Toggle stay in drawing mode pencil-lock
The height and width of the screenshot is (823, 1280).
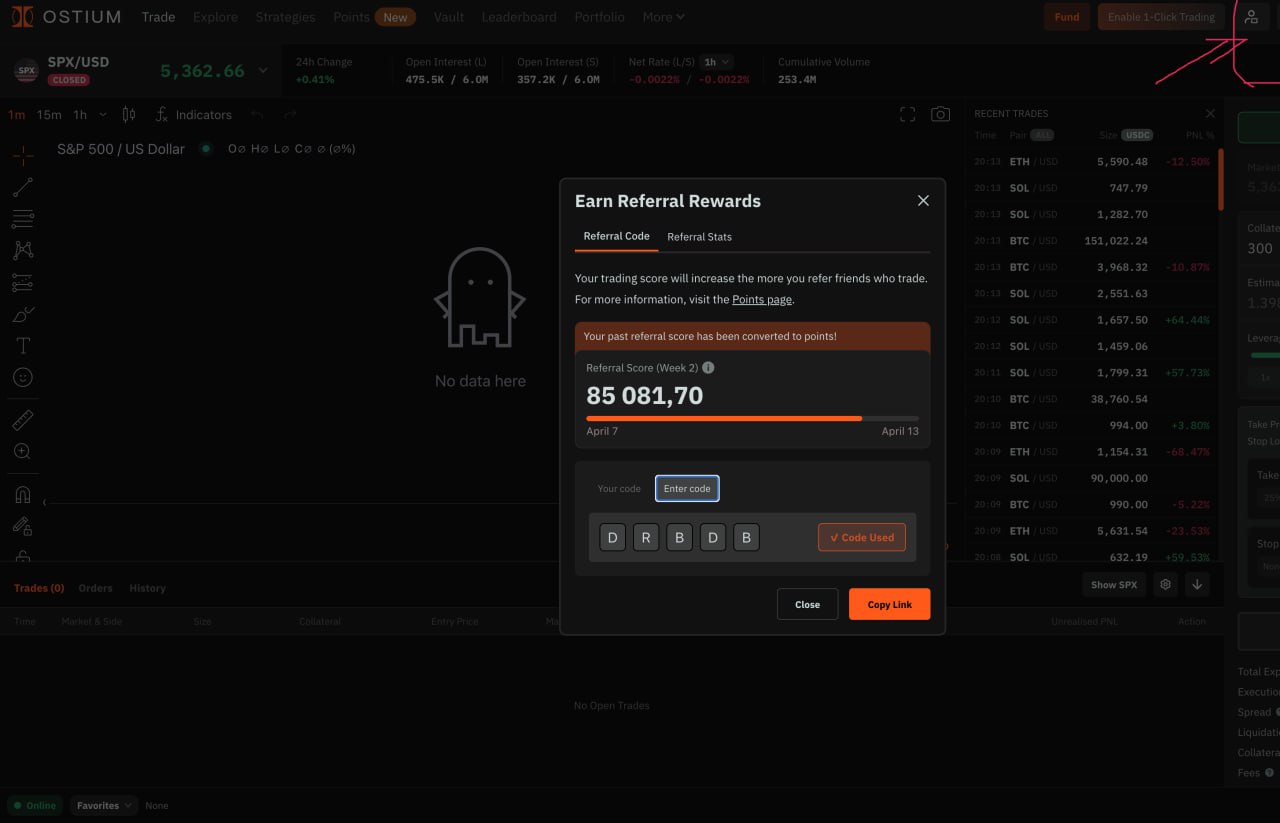(x=23, y=526)
